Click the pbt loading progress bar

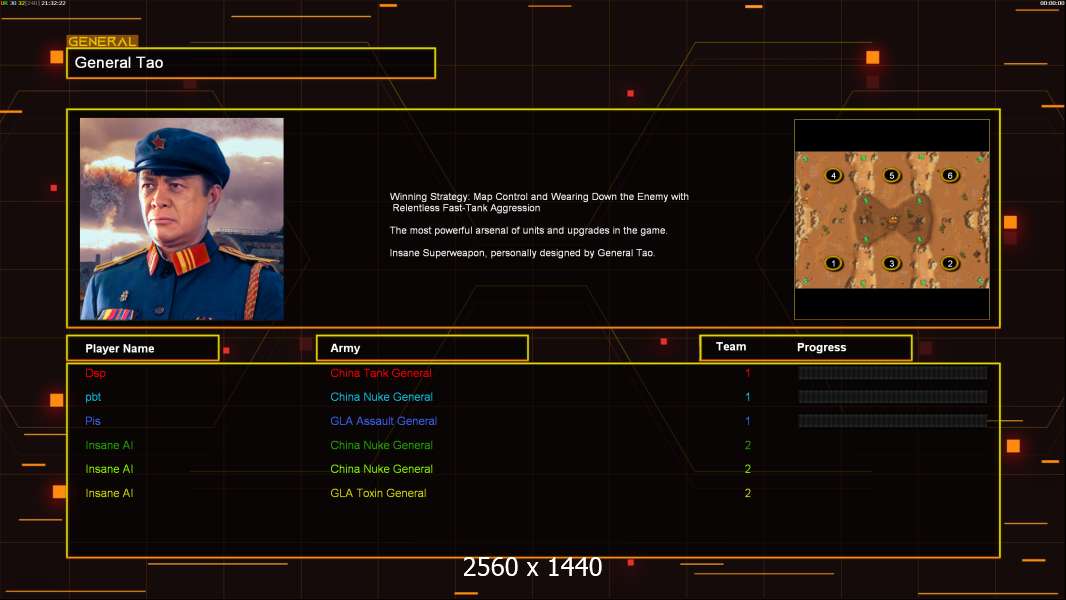click(x=893, y=397)
